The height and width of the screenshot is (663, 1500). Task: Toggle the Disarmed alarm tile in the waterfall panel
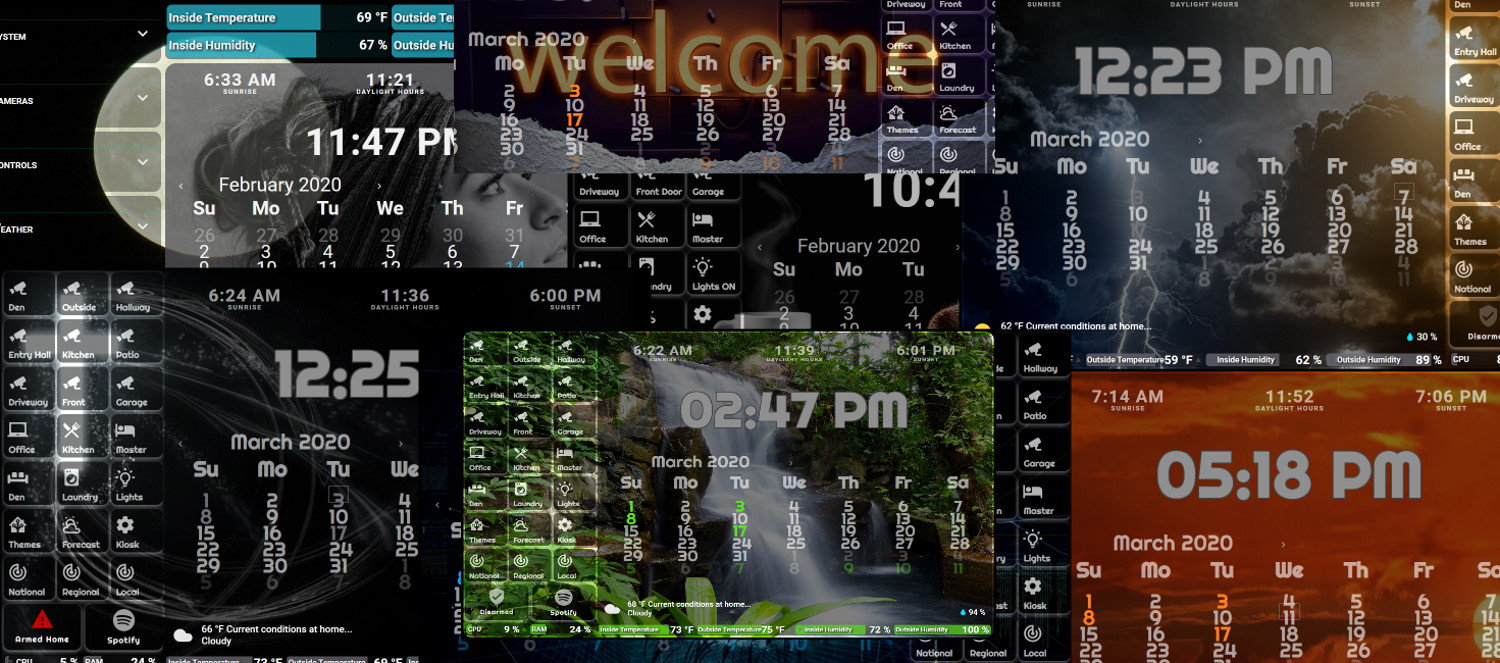(x=497, y=601)
